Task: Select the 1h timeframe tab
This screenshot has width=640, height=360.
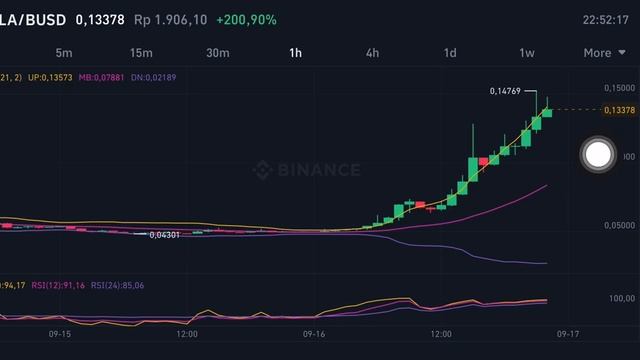Action: pos(296,53)
